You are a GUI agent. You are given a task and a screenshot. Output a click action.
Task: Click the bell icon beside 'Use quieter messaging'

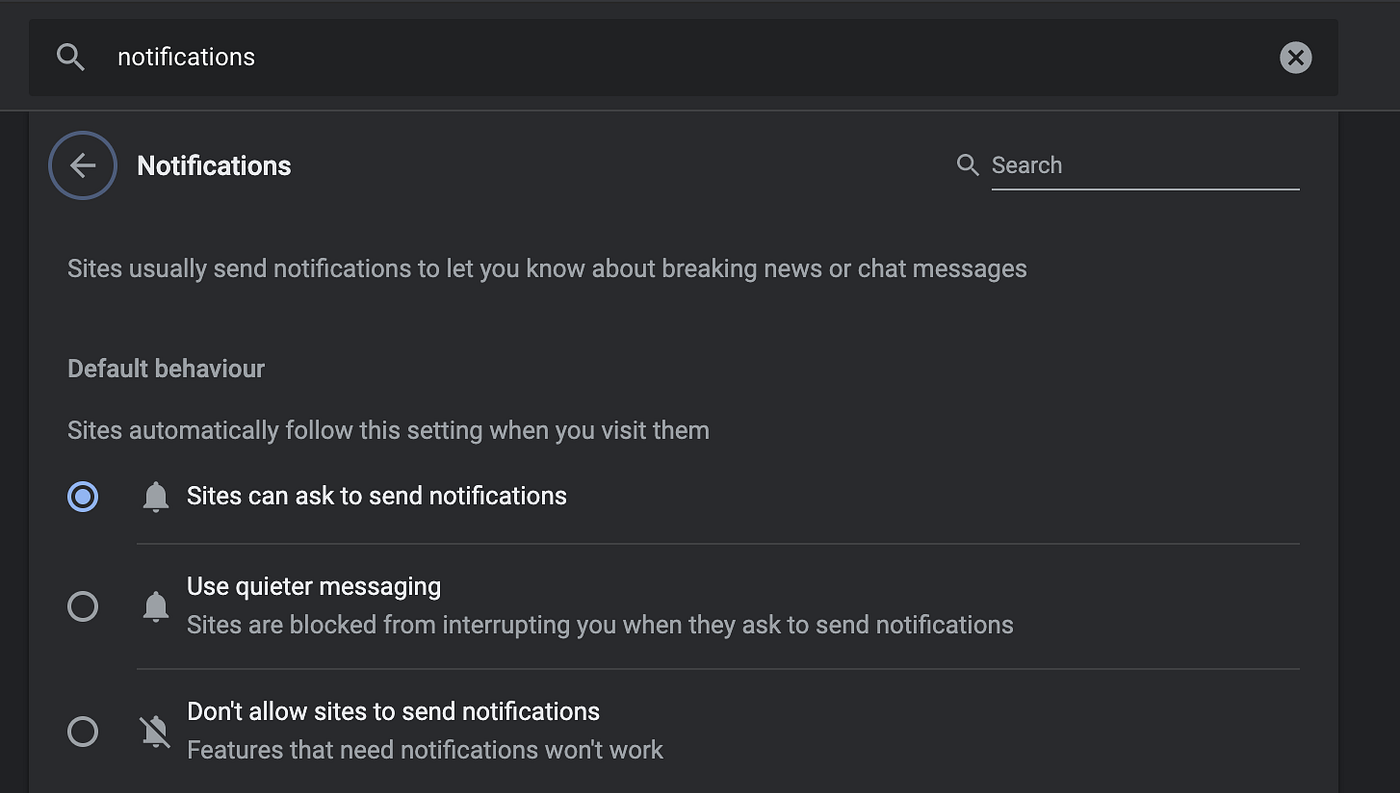[x=156, y=606]
